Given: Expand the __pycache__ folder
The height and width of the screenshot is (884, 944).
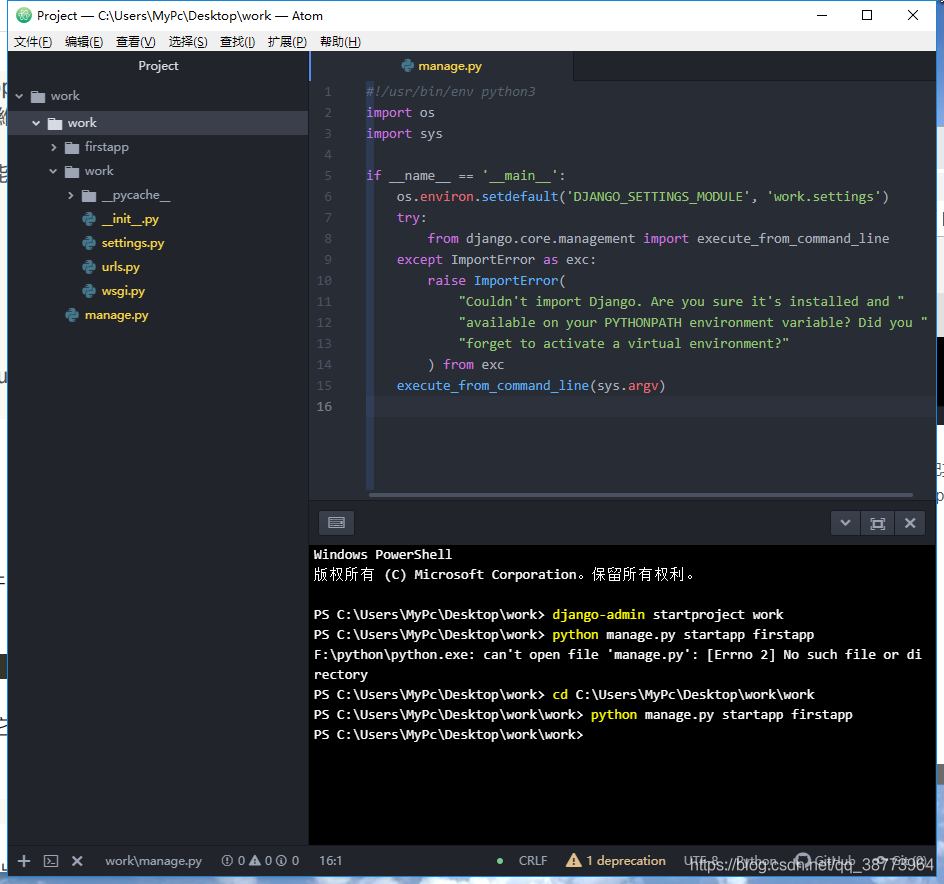Looking at the screenshot, I should pyautogui.click(x=70, y=195).
